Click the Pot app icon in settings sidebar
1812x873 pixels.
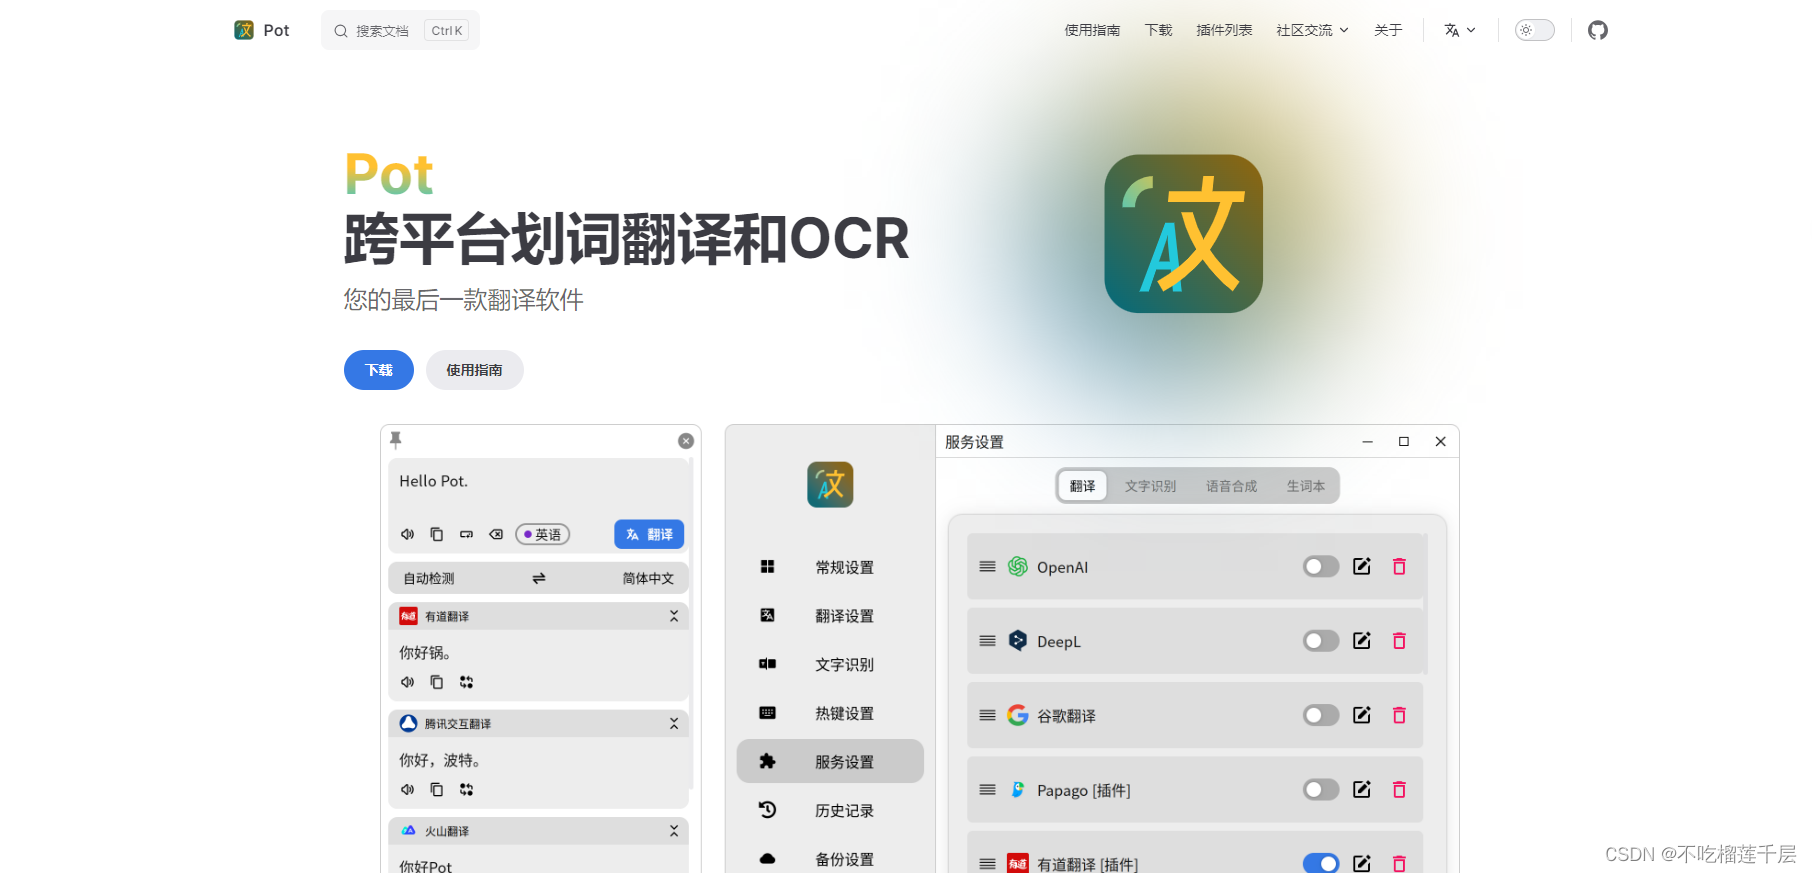coord(830,485)
